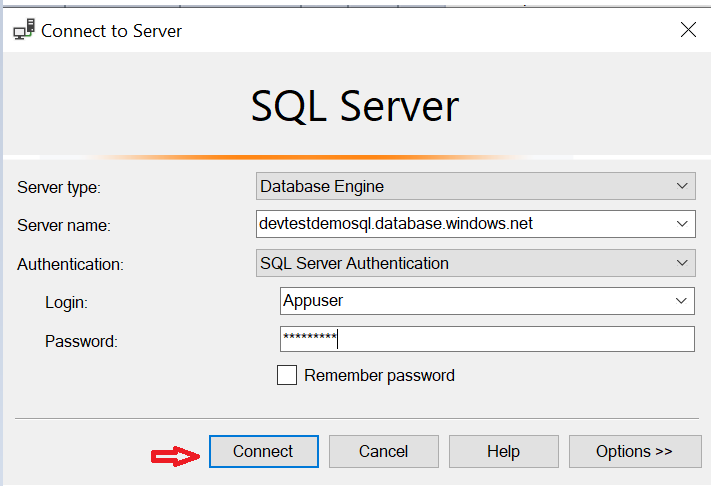This screenshot has width=715, height=486.
Task: Open the Server type dropdown arrow
Action: click(682, 186)
